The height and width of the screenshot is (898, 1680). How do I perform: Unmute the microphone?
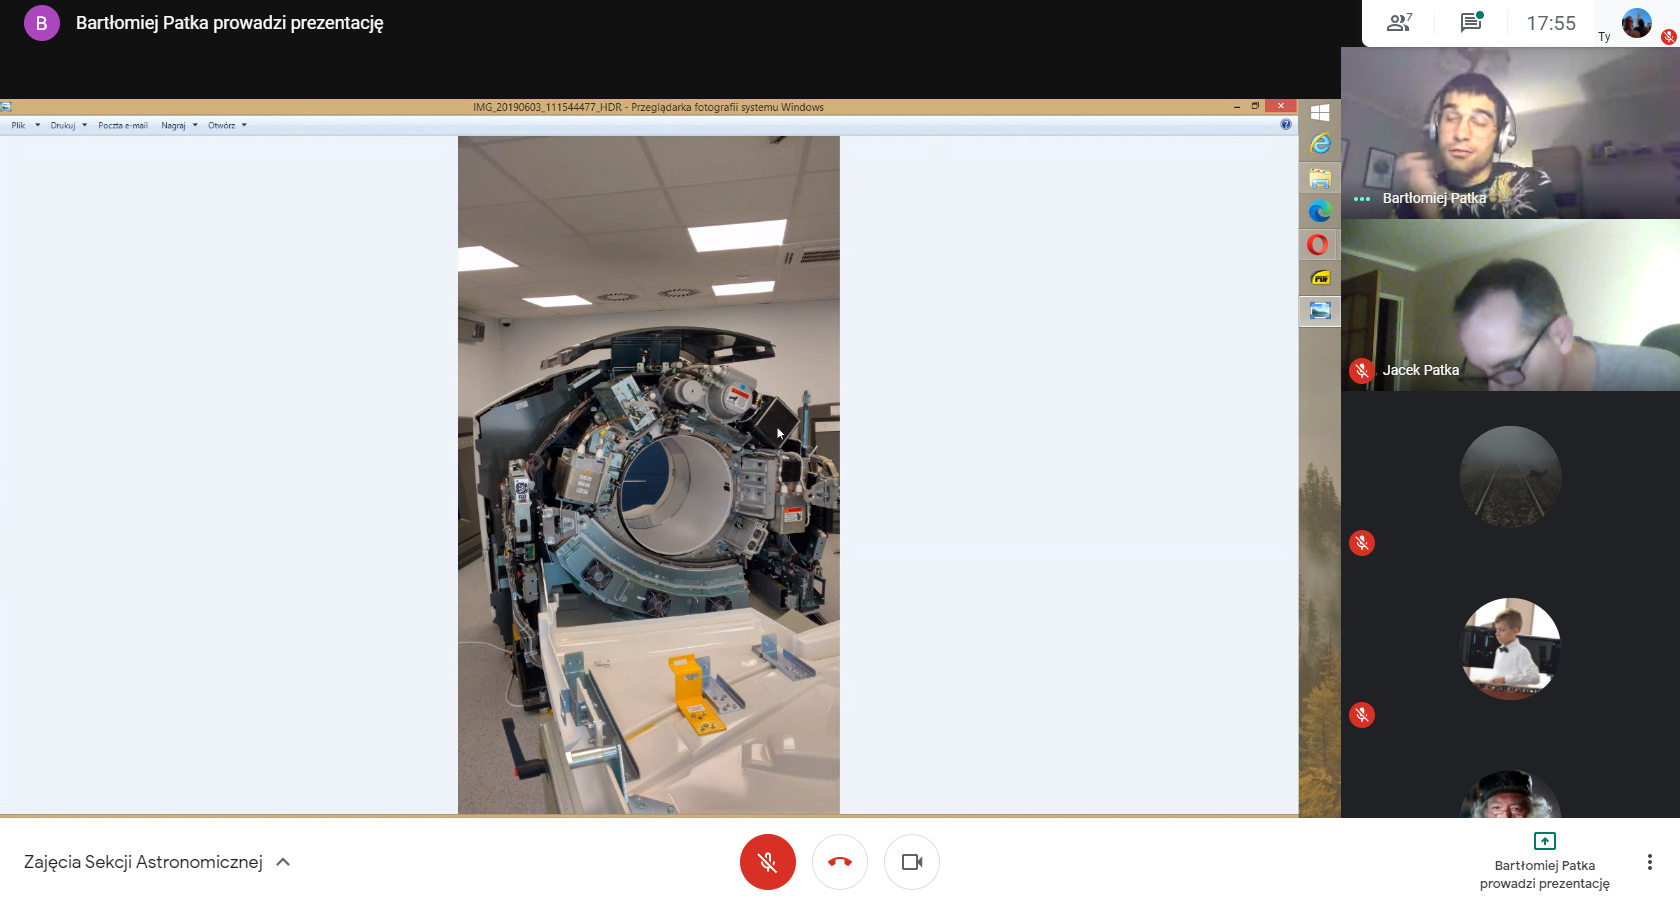coord(767,862)
